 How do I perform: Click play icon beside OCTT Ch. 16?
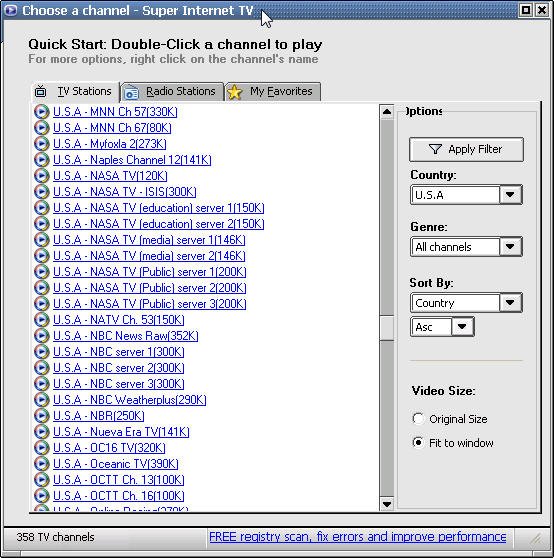click(x=41, y=496)
